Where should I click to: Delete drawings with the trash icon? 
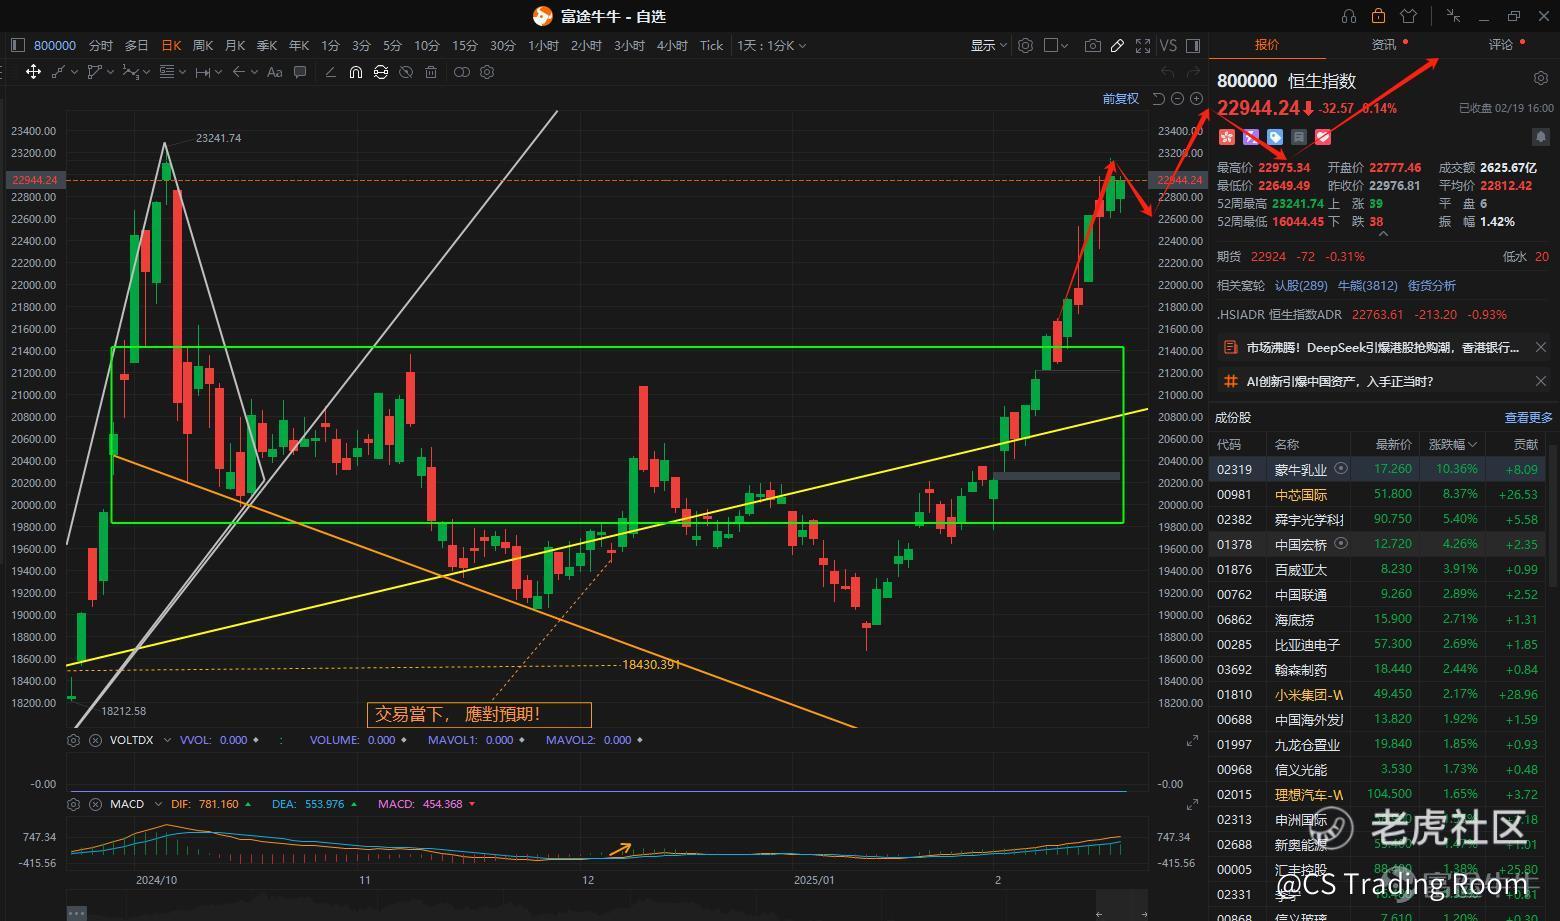point(431,72)
